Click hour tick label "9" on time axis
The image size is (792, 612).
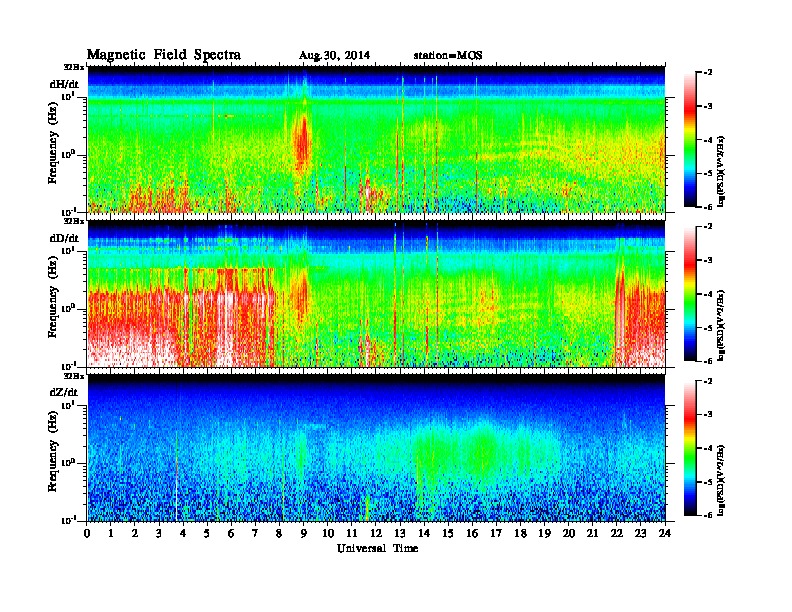[304, 533]
